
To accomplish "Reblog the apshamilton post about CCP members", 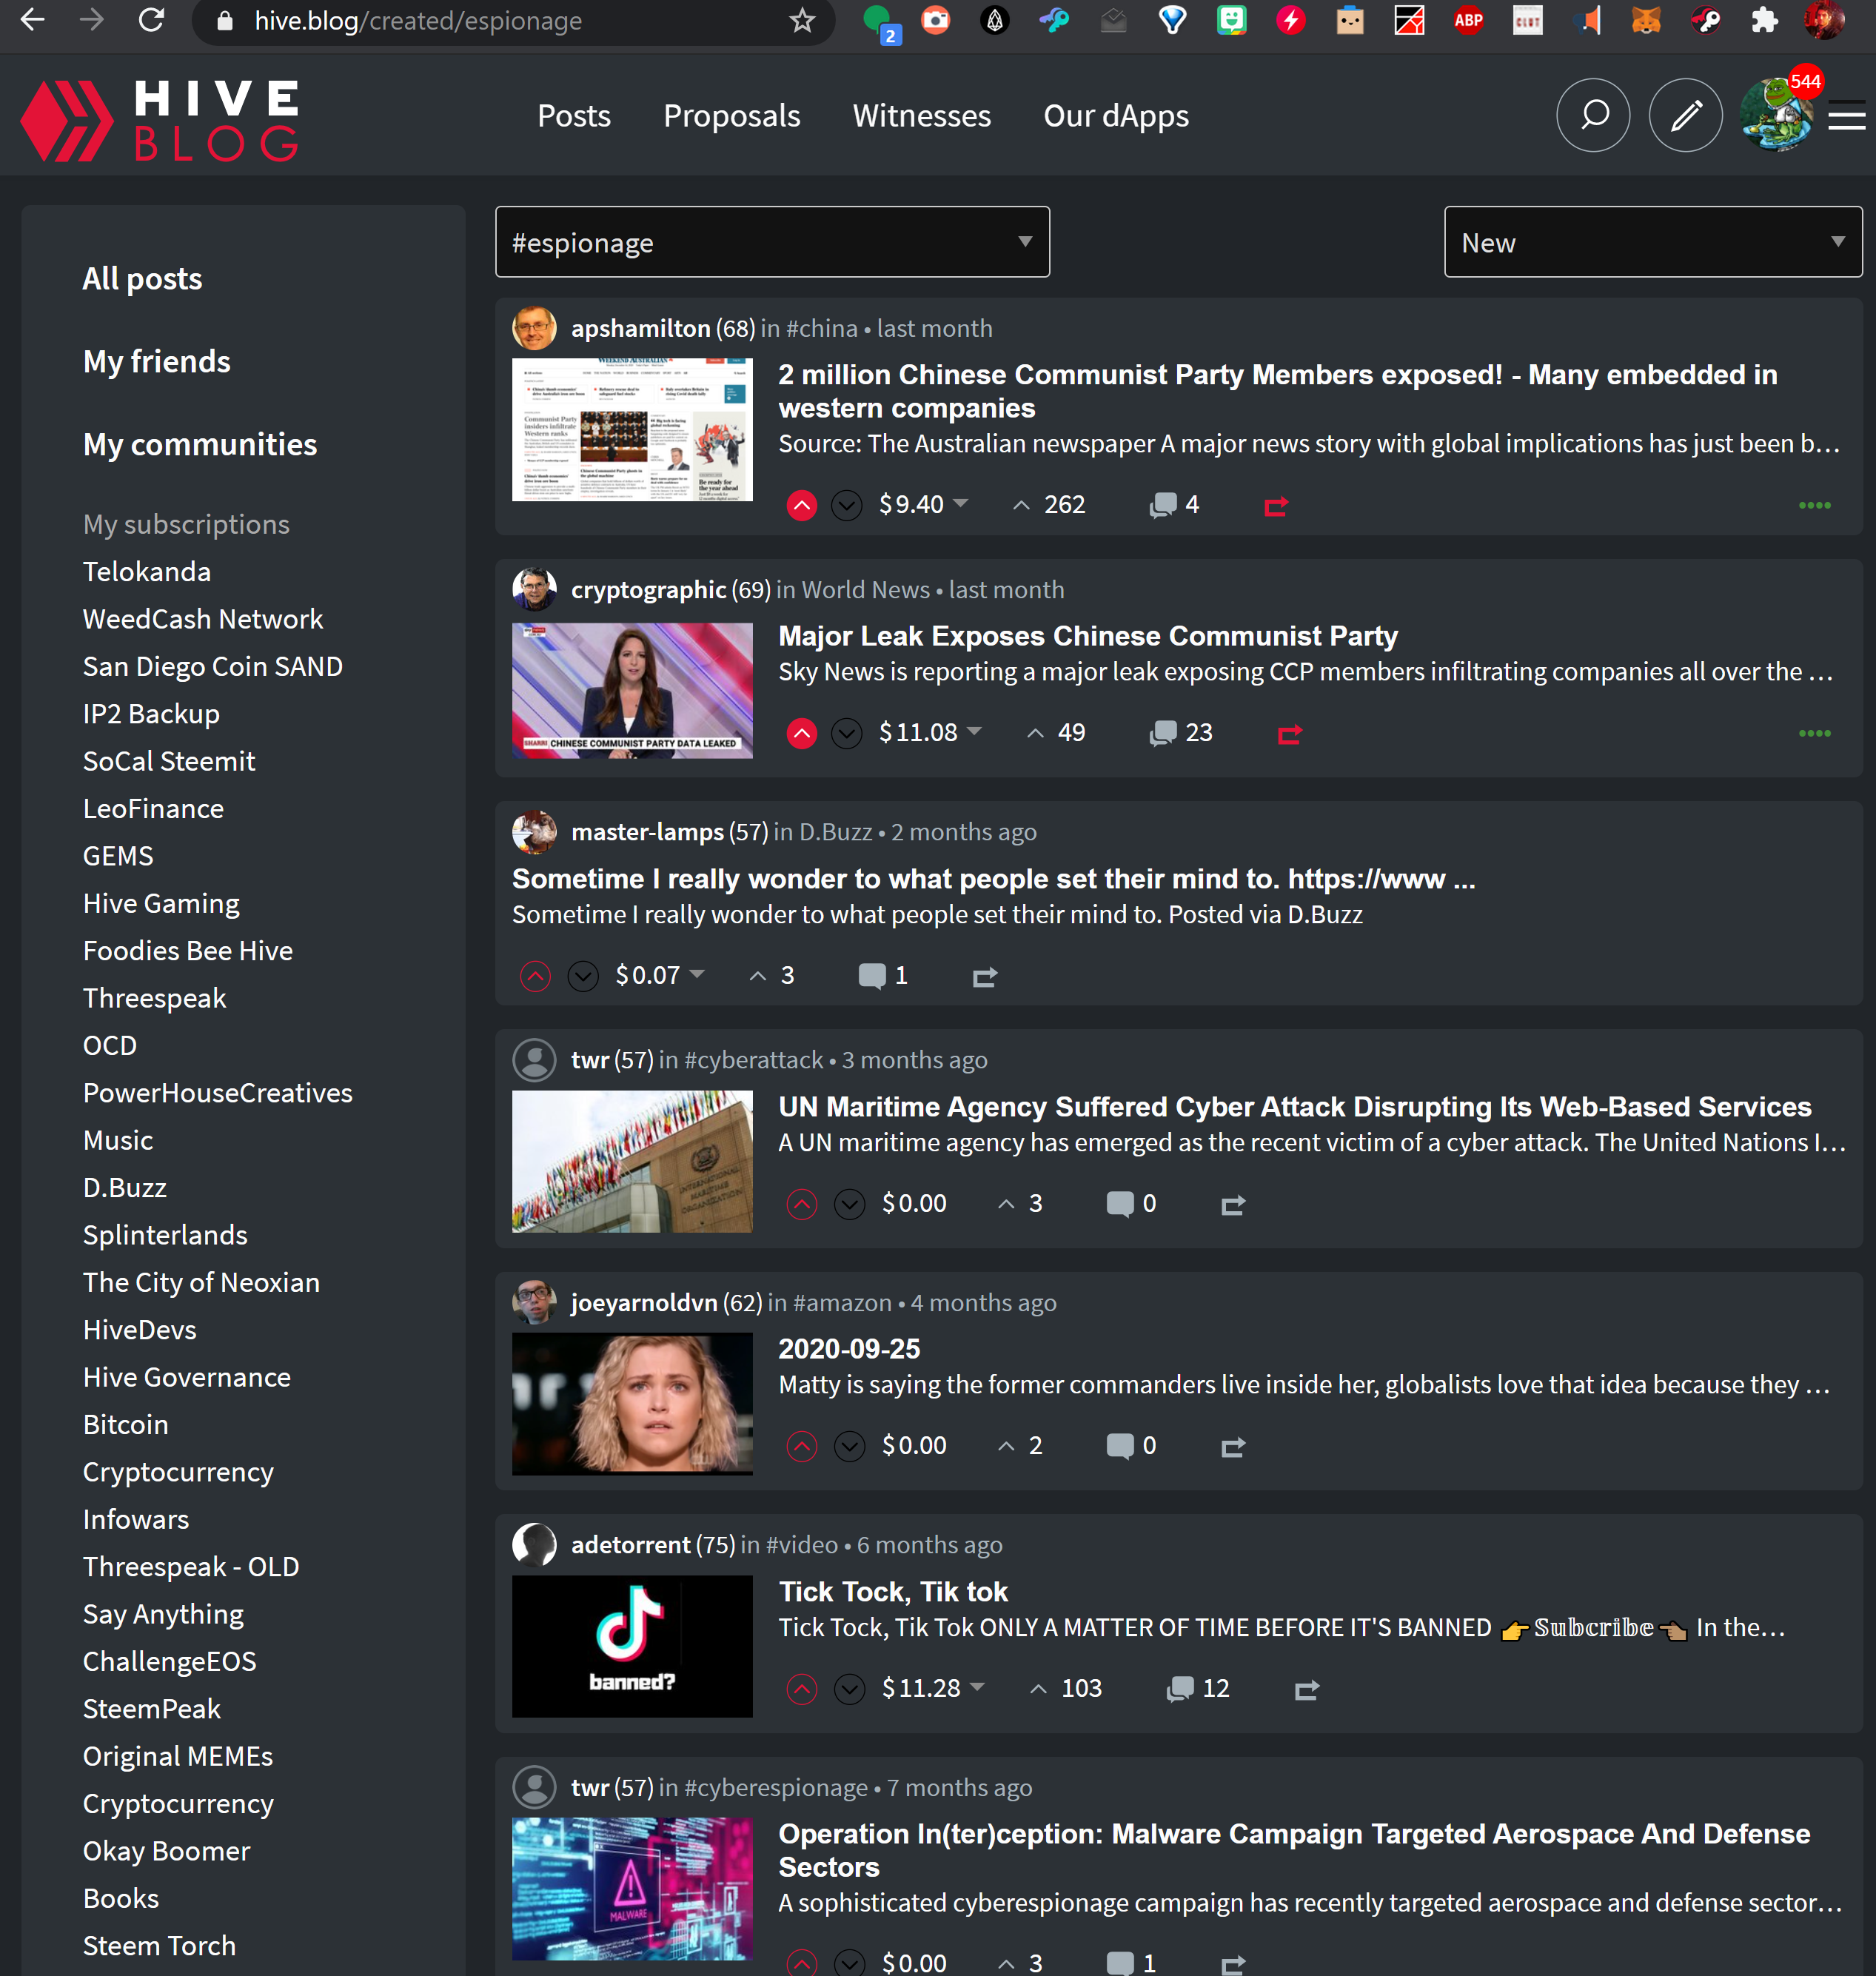I will click(1275, 505).
